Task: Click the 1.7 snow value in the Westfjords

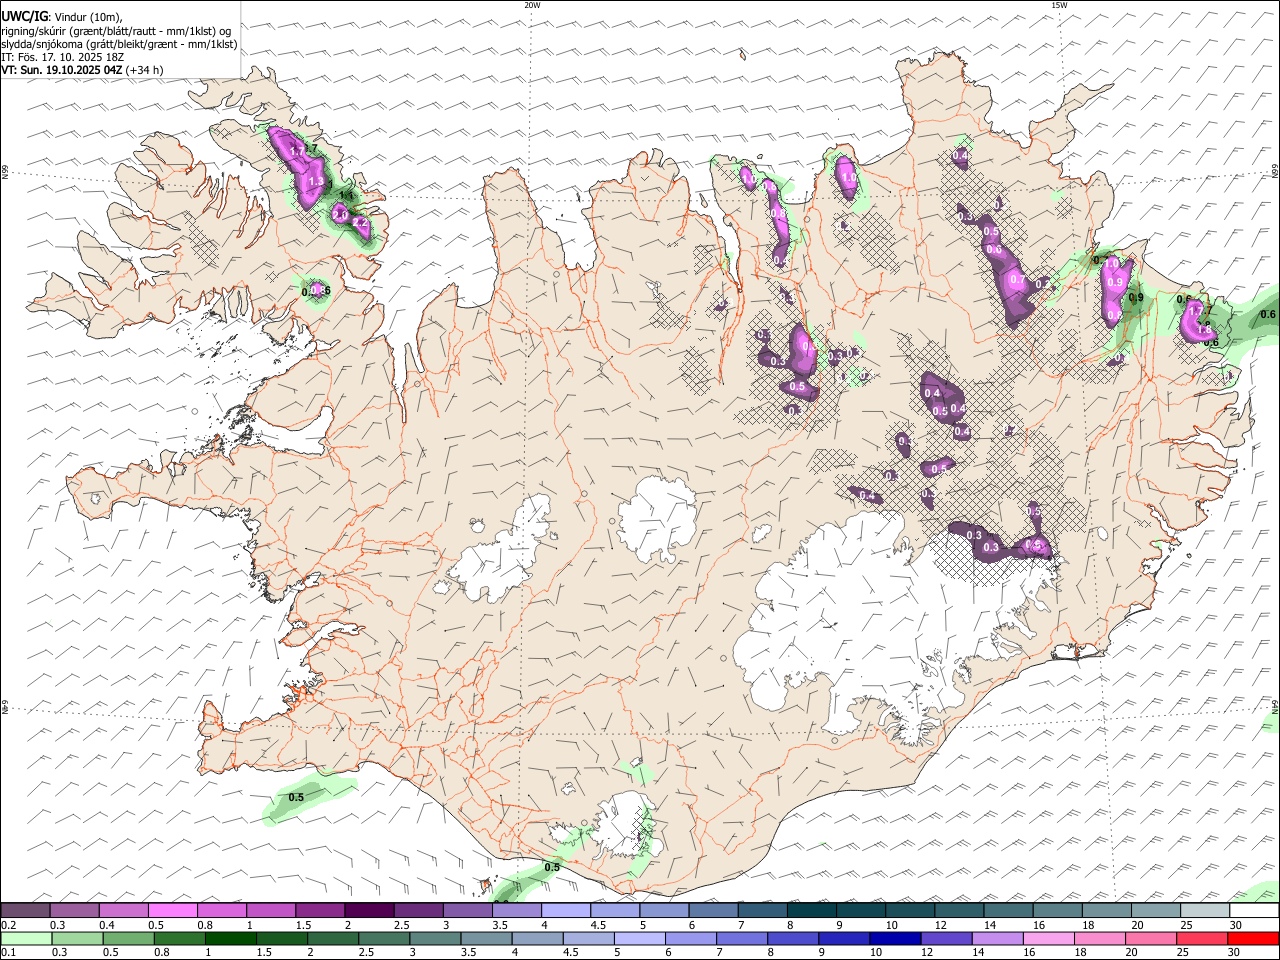Action: pyautogui.click(x=297, y=151)
